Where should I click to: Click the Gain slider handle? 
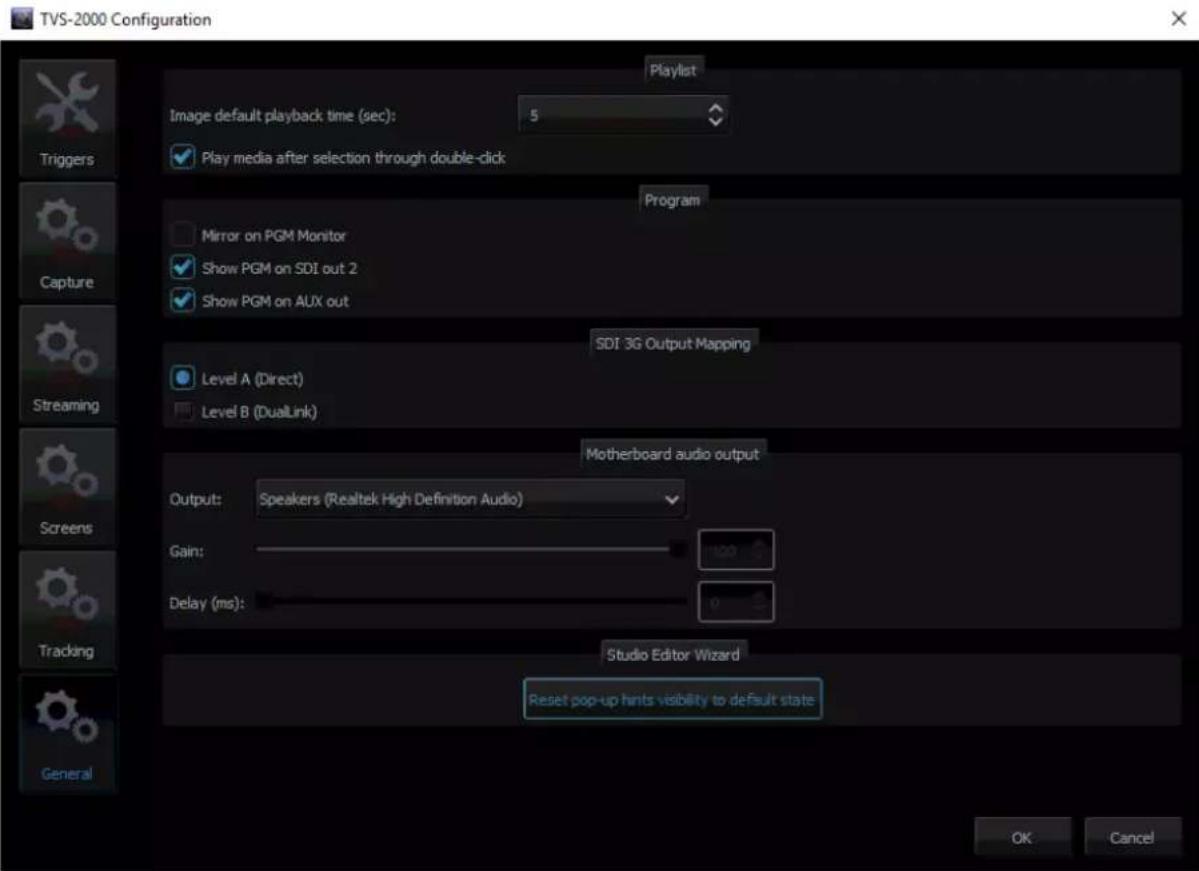pyautogui.click(x=677, y=549)
